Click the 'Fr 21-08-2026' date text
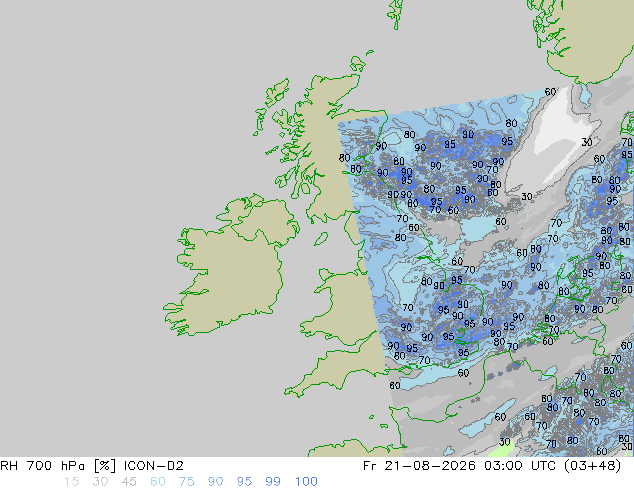This screenshot has height=490, width=634. click(x=419, y=466)
